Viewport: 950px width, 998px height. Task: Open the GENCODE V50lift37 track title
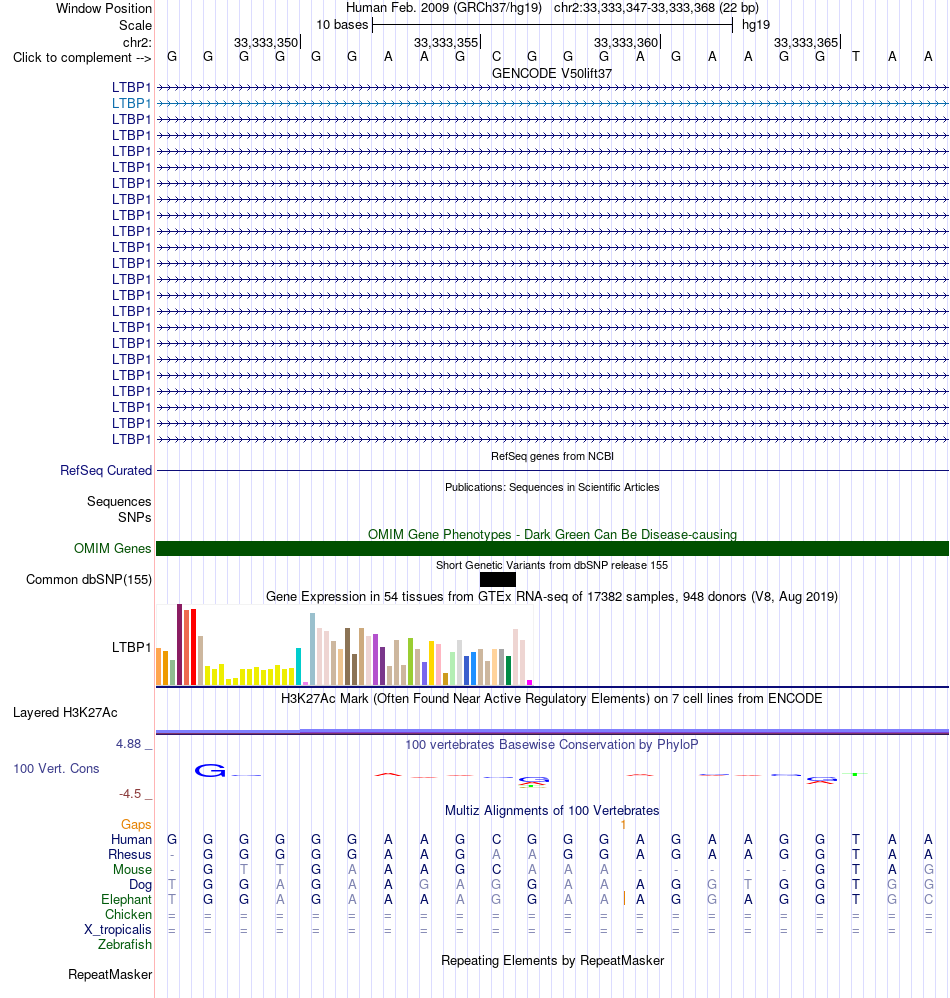pos(552,73)
